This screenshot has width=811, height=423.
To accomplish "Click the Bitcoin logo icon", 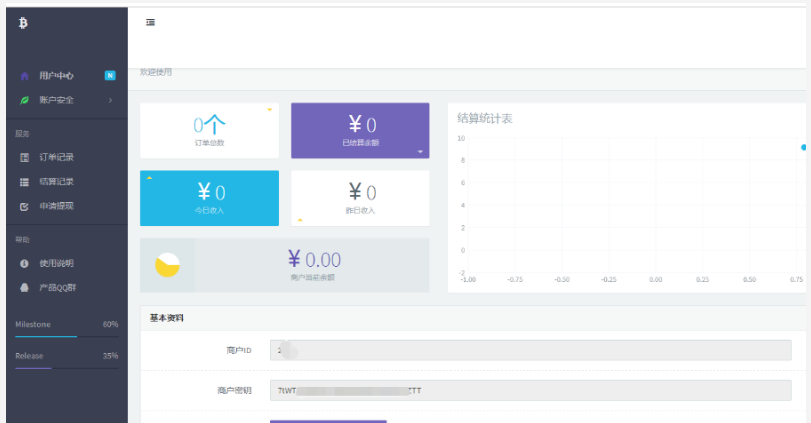I will coord(23,23).
